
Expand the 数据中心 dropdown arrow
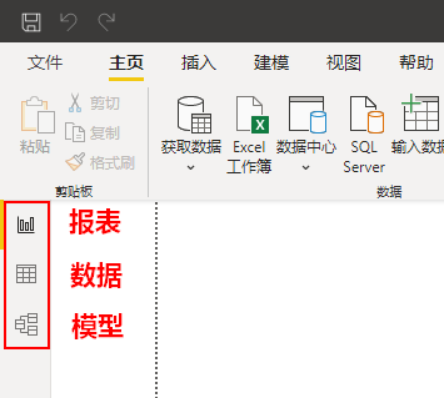pyautogui.click(x=306, y=167)
